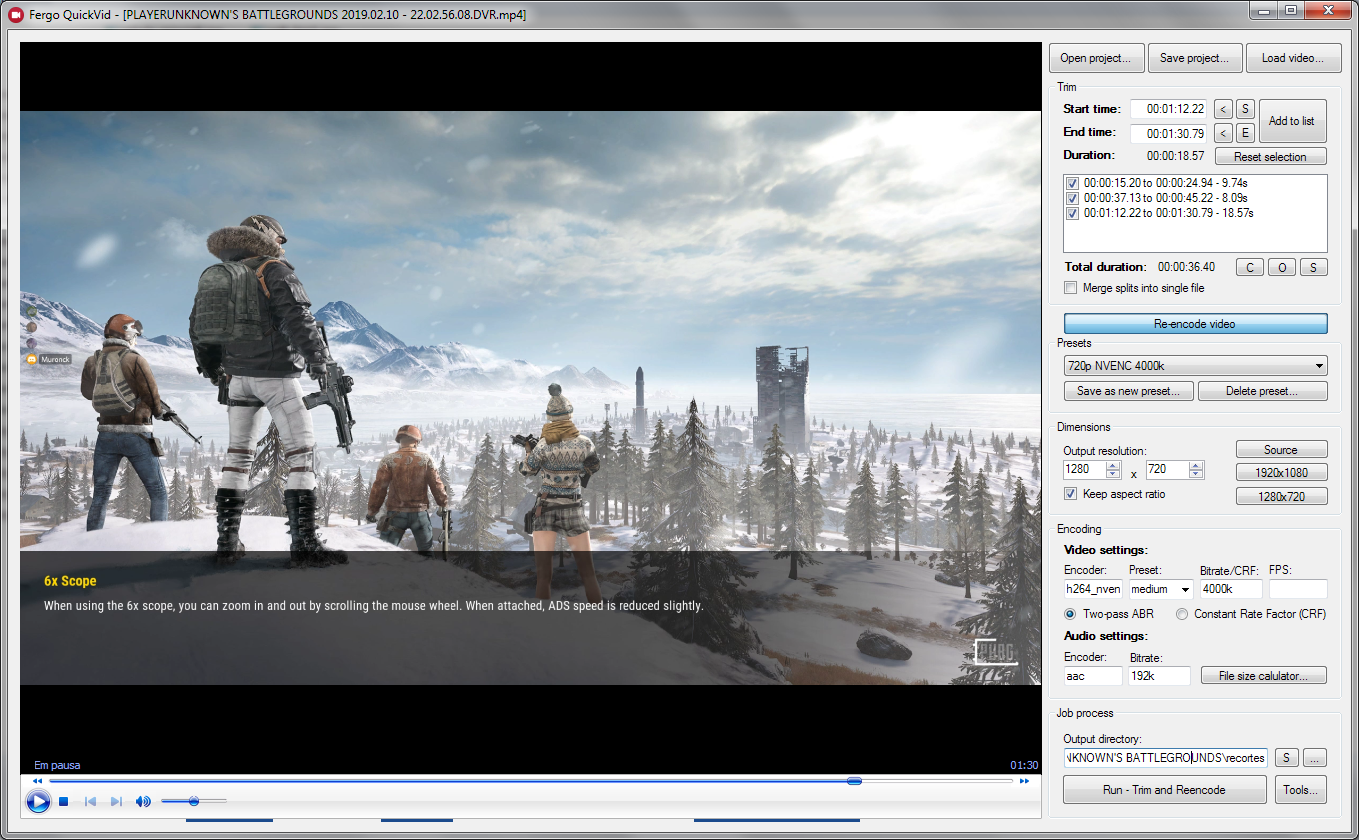The width and height of the screenshot is (1359, 840).
Task: Click the Fergo QuickVid title bar app icon
Action: tap(15, 14)
